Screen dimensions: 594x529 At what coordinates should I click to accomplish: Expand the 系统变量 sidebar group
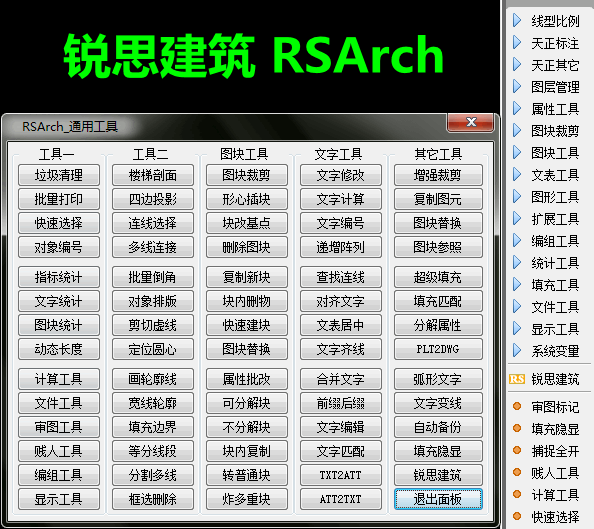click(x=517, y=350)
